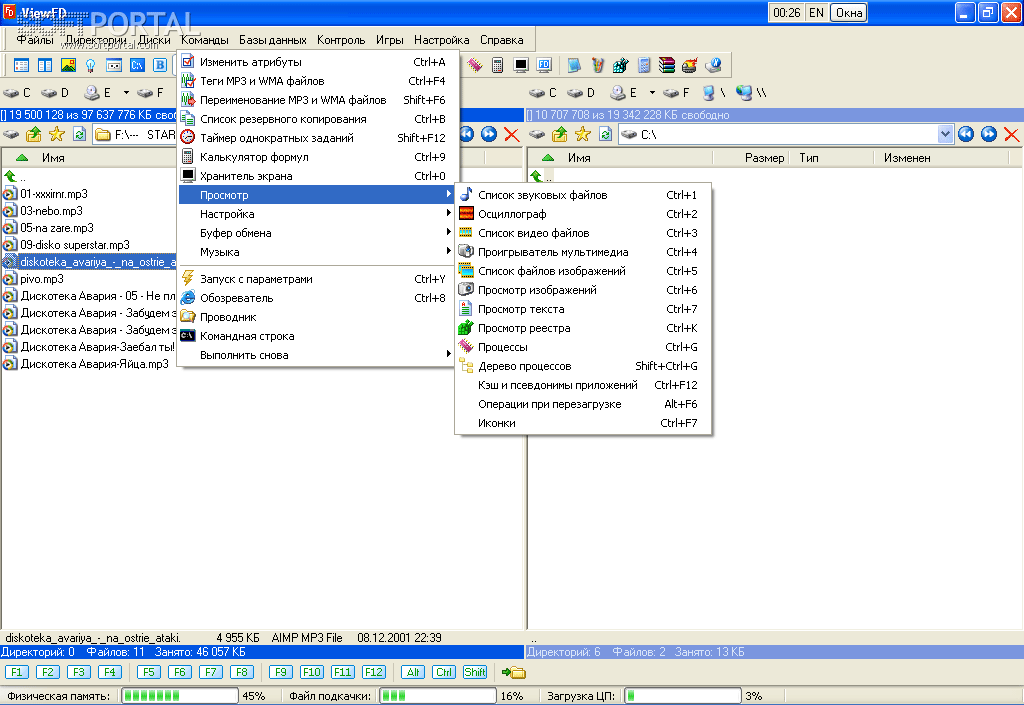
Task: Click the forward arrow beside the right panel path dropdown
Action: (989, 134)
